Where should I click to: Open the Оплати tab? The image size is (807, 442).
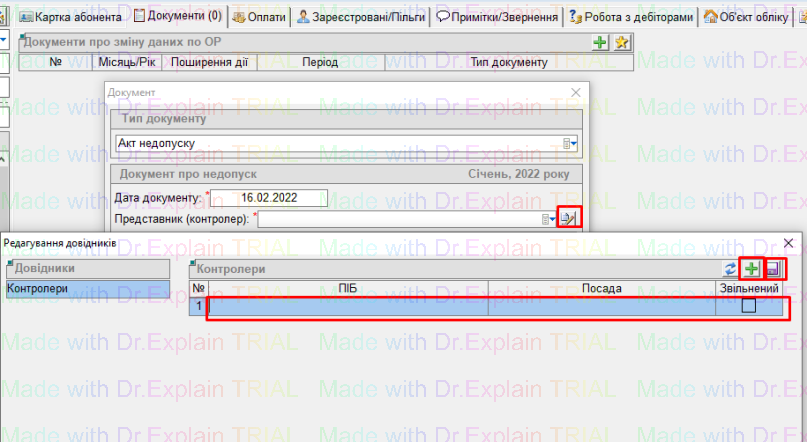tap(257, 16)
